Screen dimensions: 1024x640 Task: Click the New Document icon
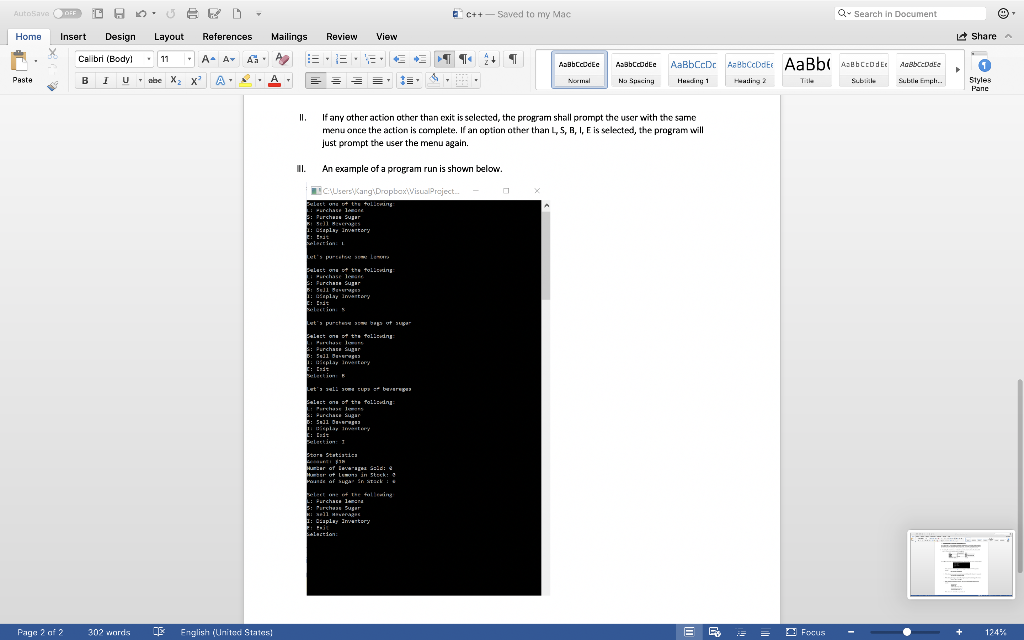pos(237,13)
